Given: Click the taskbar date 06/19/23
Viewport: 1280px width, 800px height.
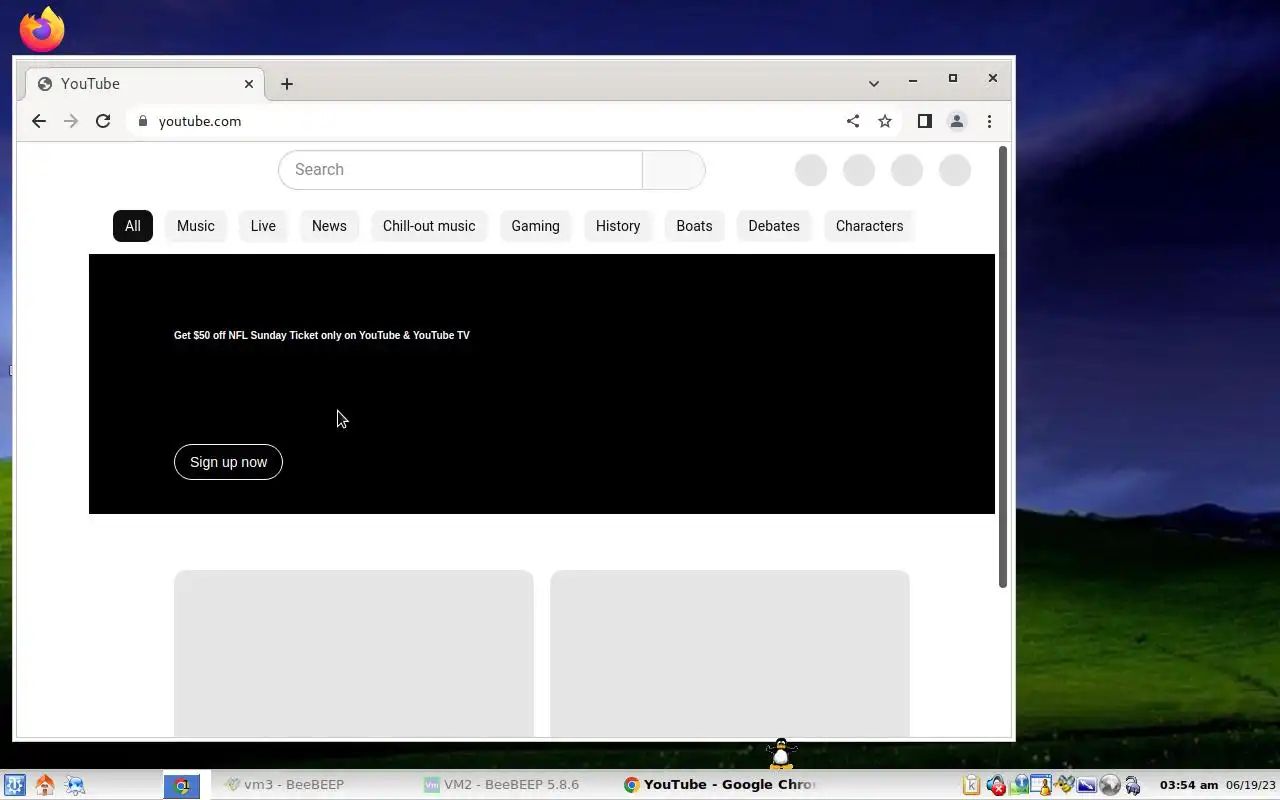Looking at the screenshot, I should pyautogui.click(x=1251, y=785).
